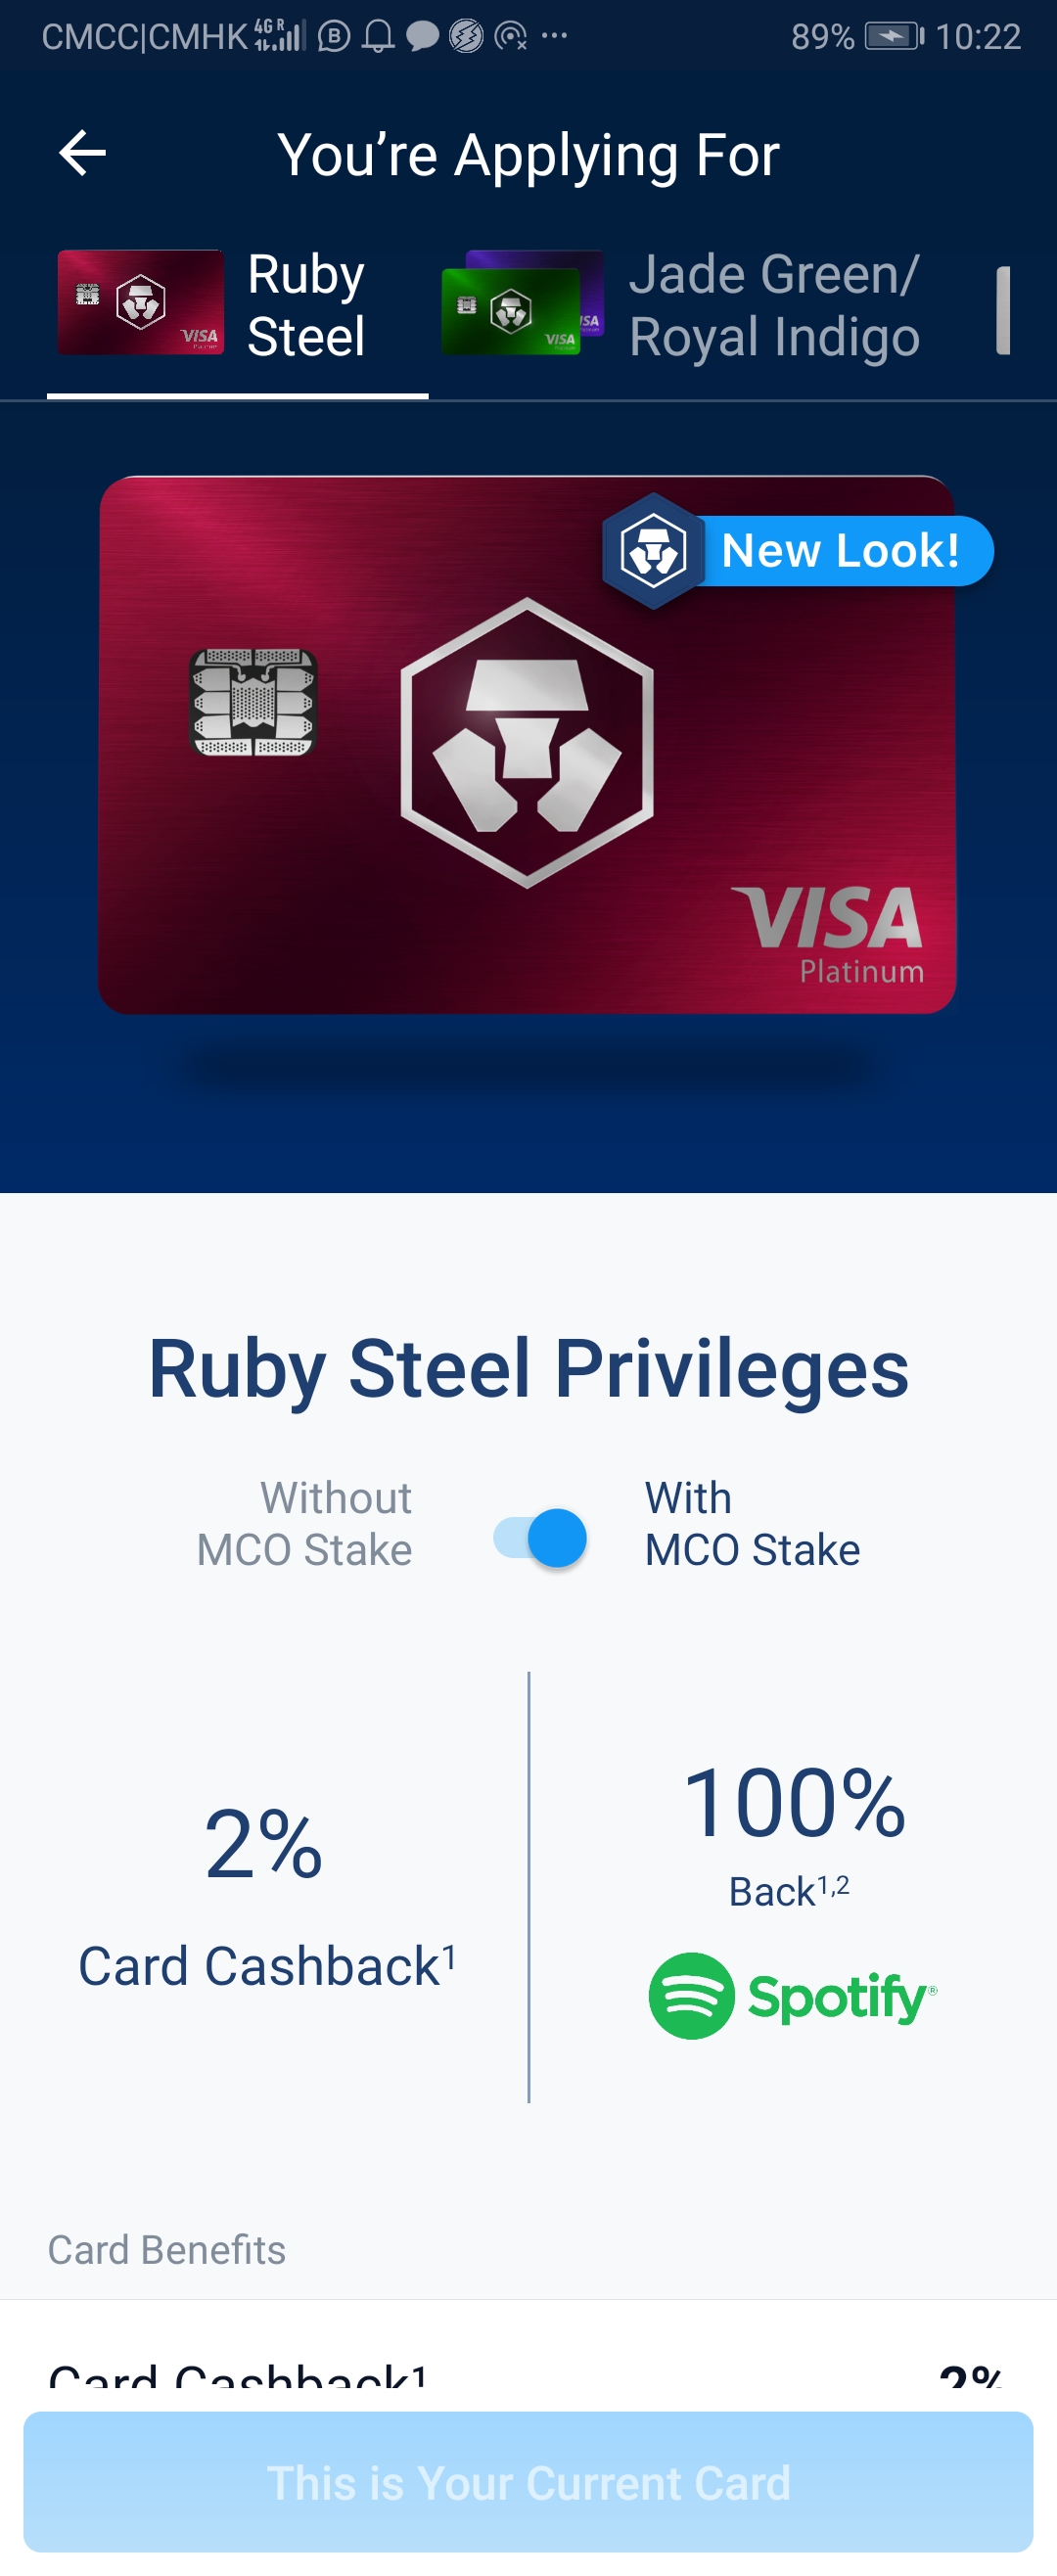
Task: Tap the battery icon in status bar
Action: tap(894, 37)
